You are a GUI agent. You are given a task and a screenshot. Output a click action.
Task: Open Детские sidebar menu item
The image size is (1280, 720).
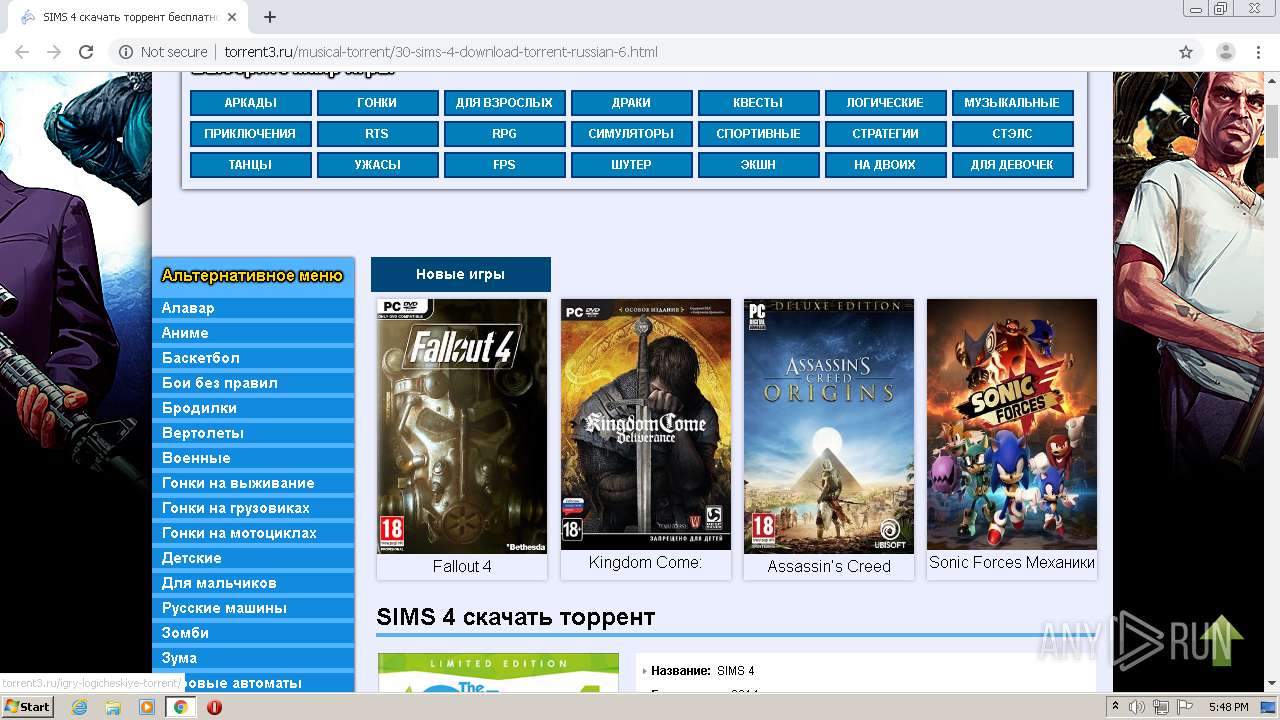[x=253, y=558]
